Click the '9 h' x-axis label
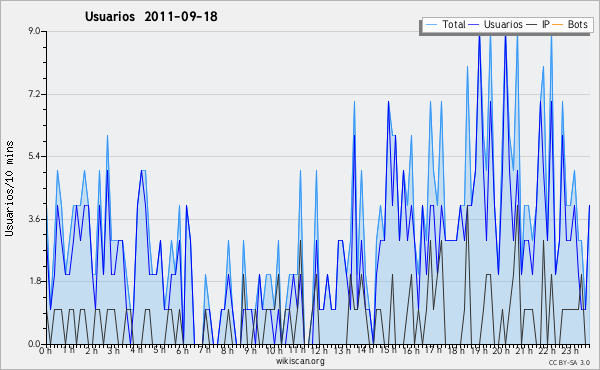This screenshot has width=600, height=370. pos(250,351)
